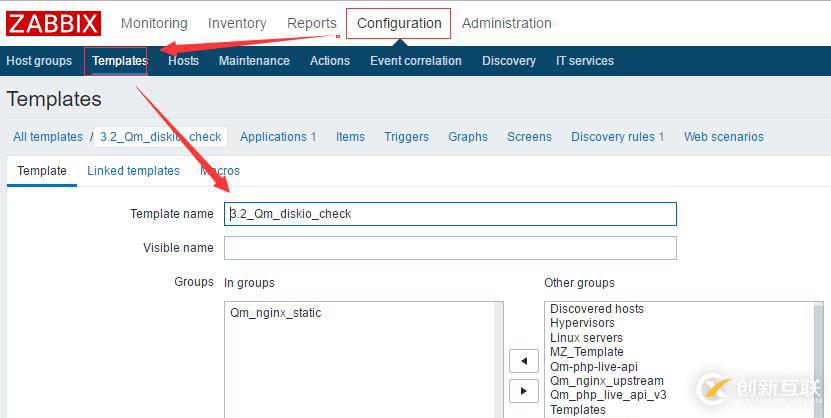Open Applications 1 link
This screenshot has height=418, width=831.
[x=278, y=137]
